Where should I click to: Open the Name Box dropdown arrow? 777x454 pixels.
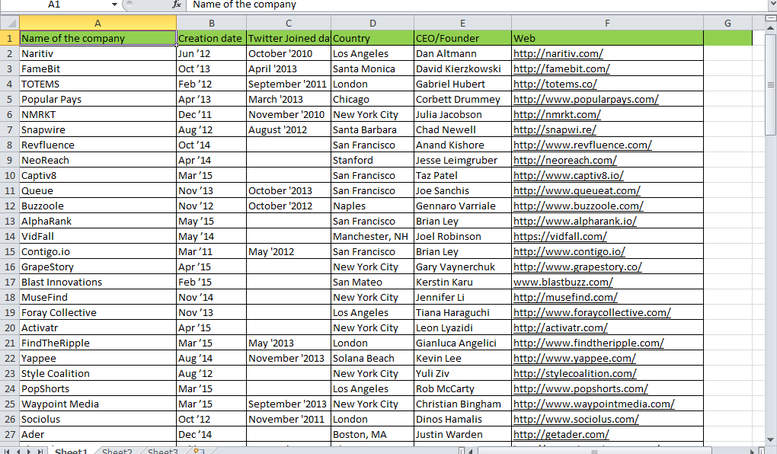coord(114,4)
